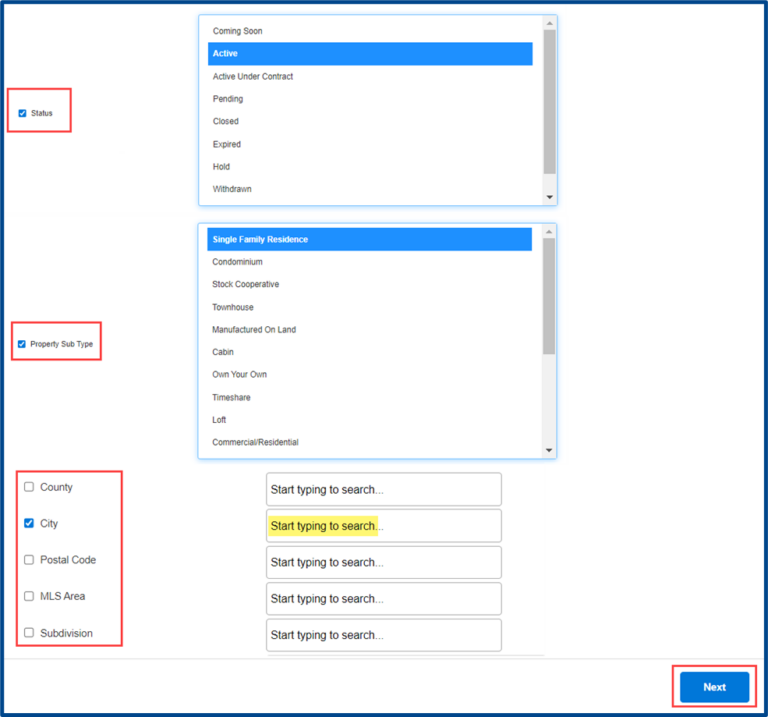Image resolution: width=768 pixels, height=717 pixels.
Task: Uncheck the City checkbox
Action: click(x=29, y=523)
